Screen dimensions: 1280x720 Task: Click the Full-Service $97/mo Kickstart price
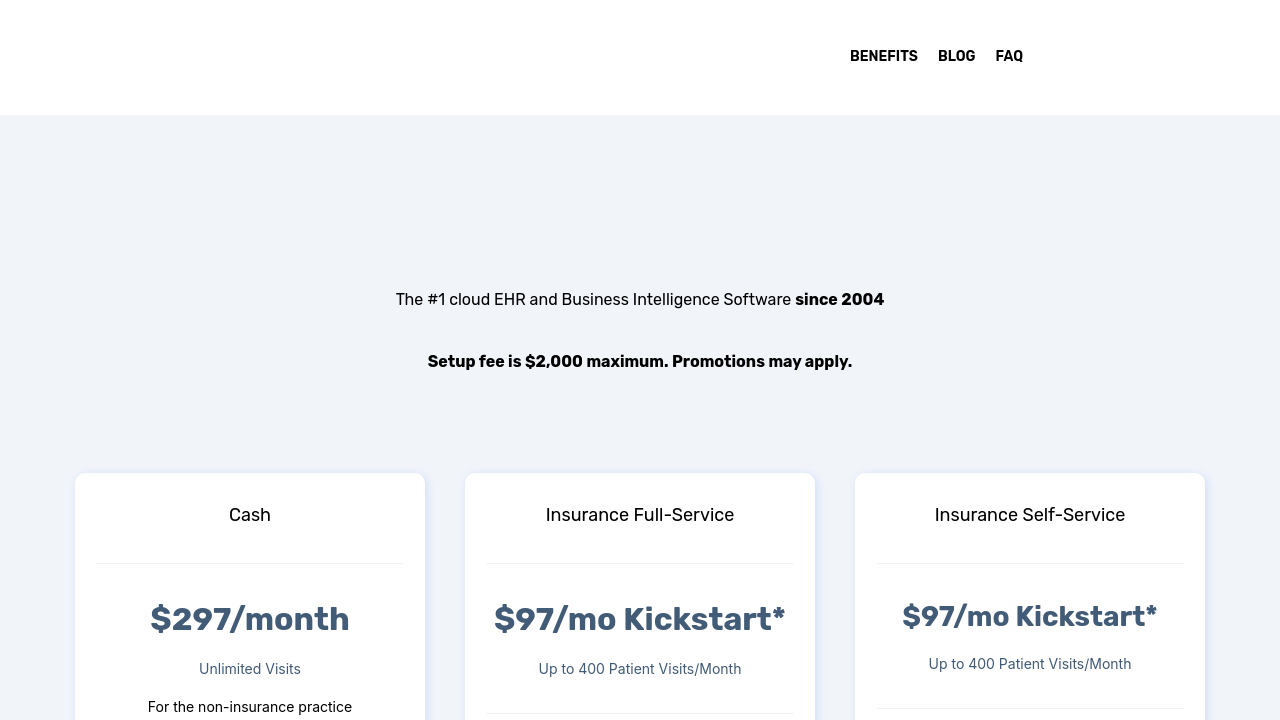(640, 619)
